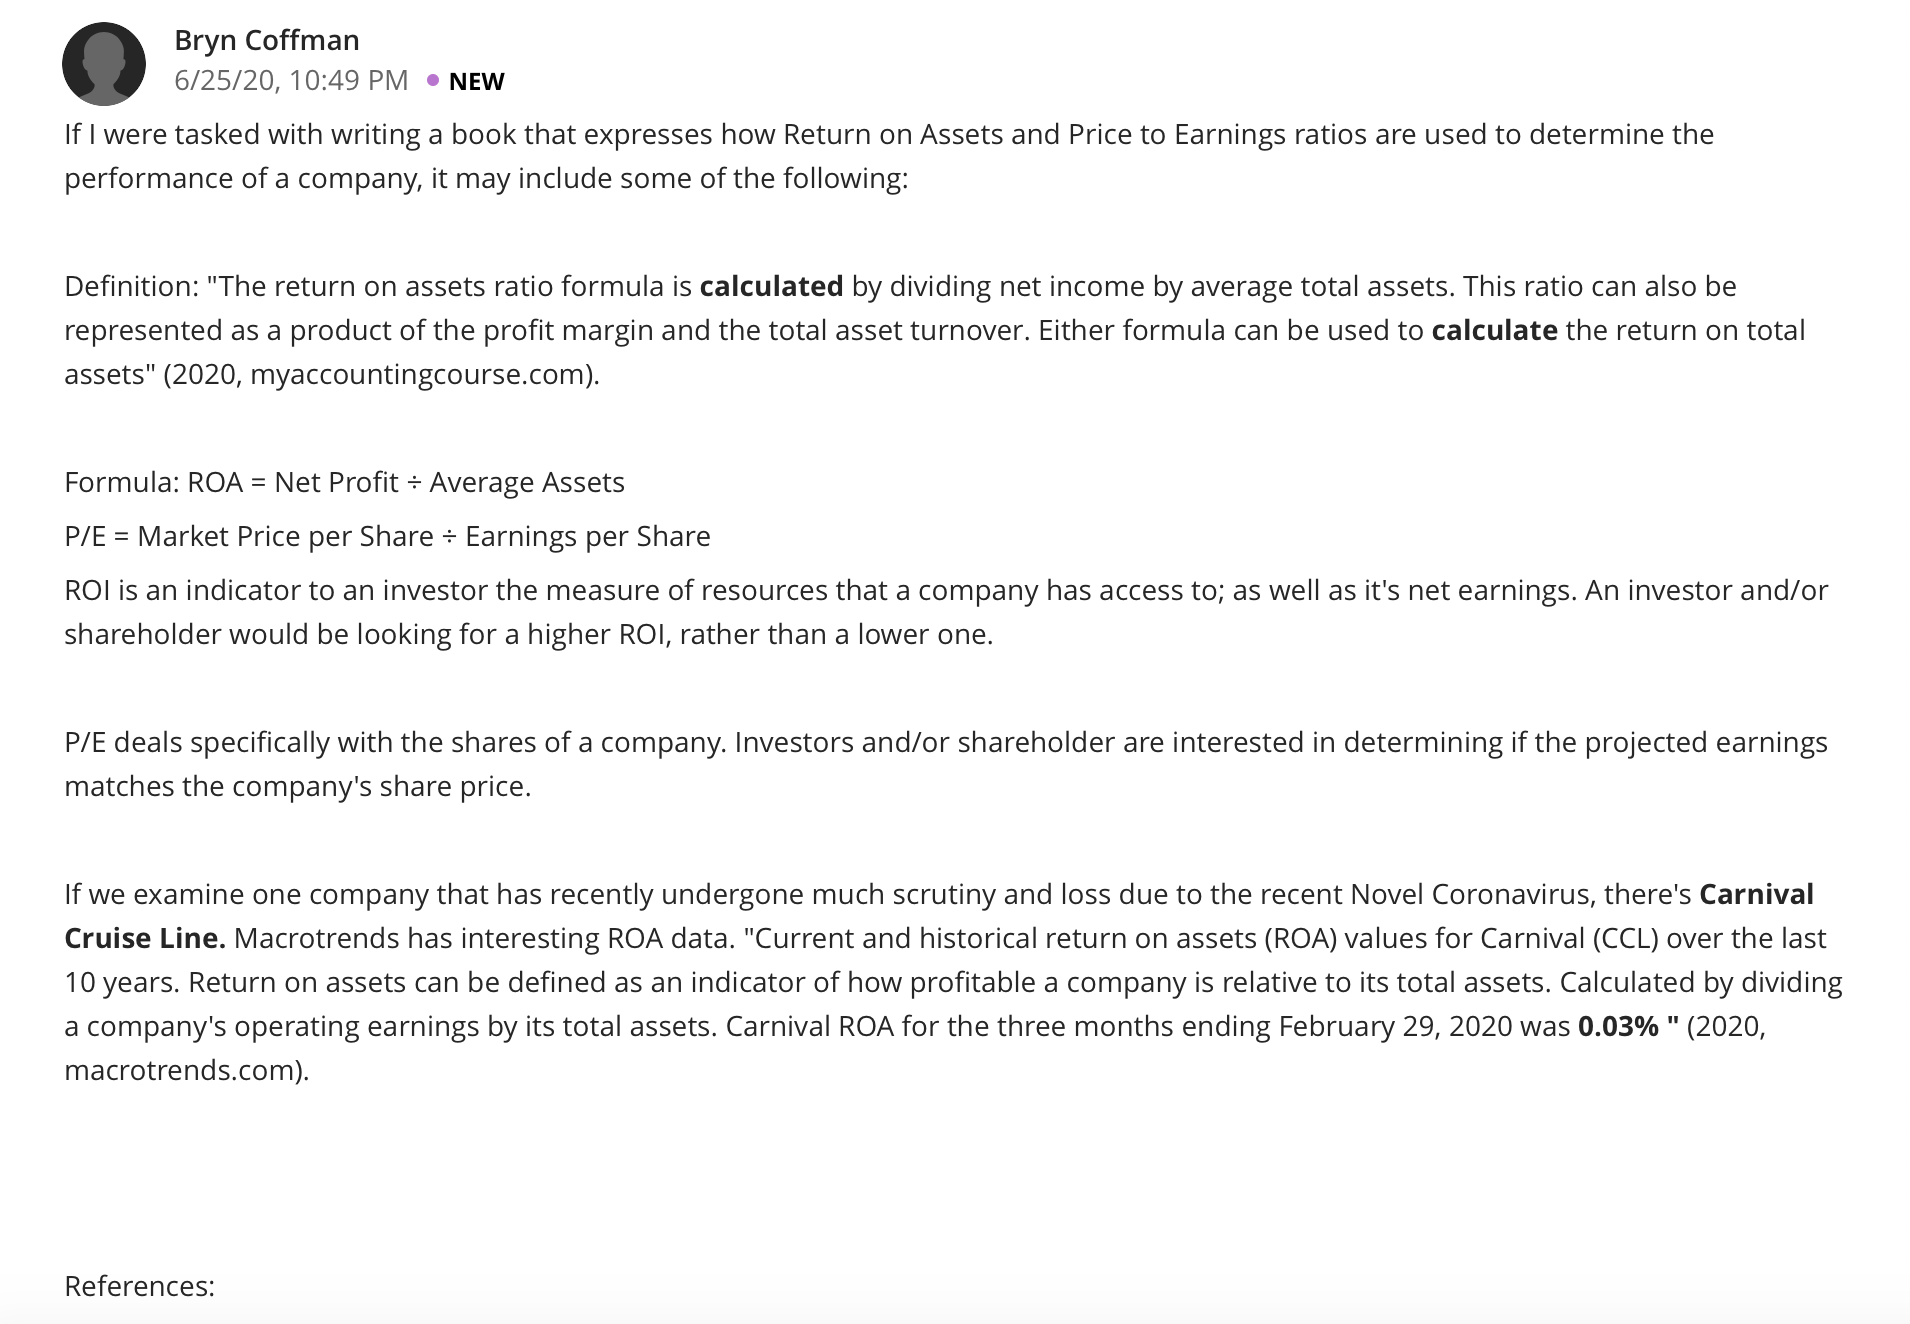The height and width of the screenshot is (1324, 1910).
Task: Click the myaccountingcourse.com citation text
Action: click(416, 374)
